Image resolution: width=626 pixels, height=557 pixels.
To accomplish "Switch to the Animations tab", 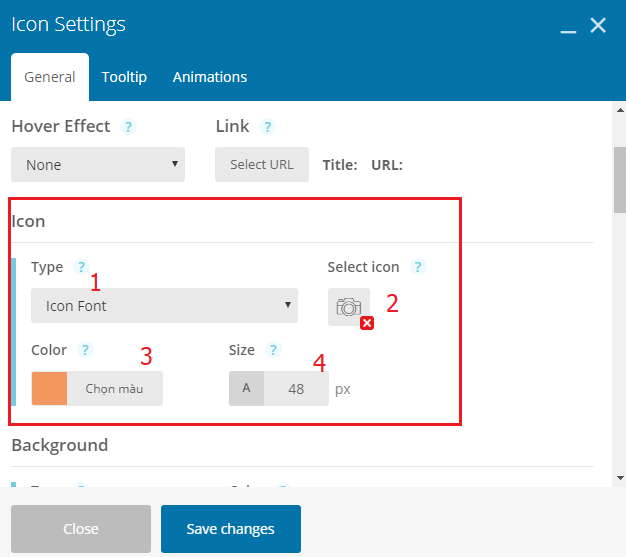I will (x=210, y=77).
